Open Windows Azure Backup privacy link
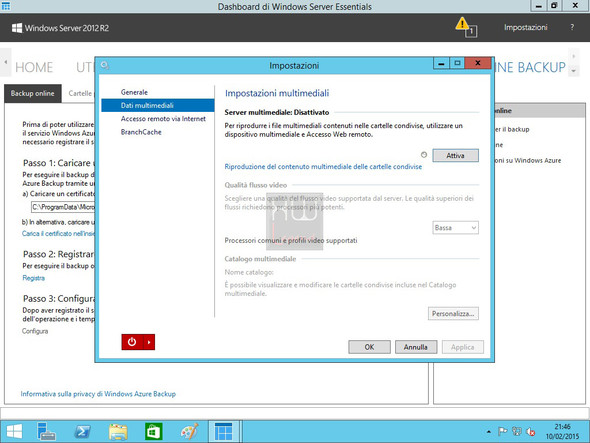 (98, 394)
